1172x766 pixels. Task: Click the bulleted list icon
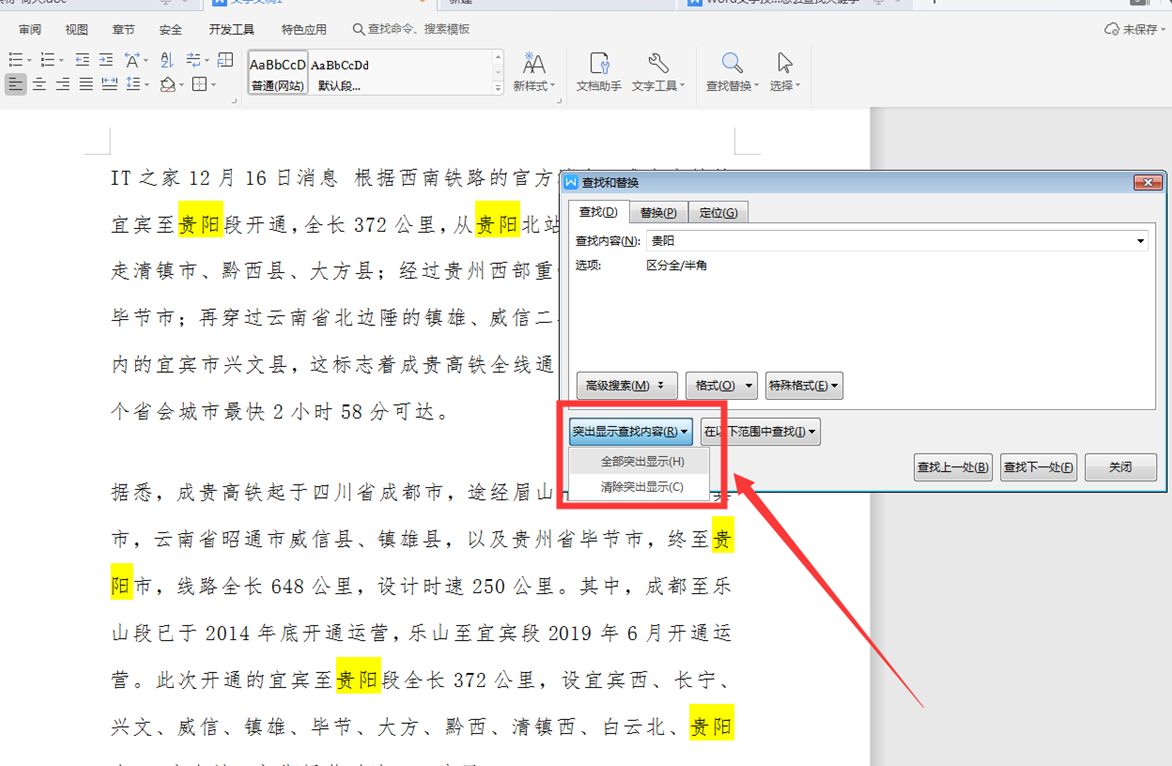(x=15, y=60)
